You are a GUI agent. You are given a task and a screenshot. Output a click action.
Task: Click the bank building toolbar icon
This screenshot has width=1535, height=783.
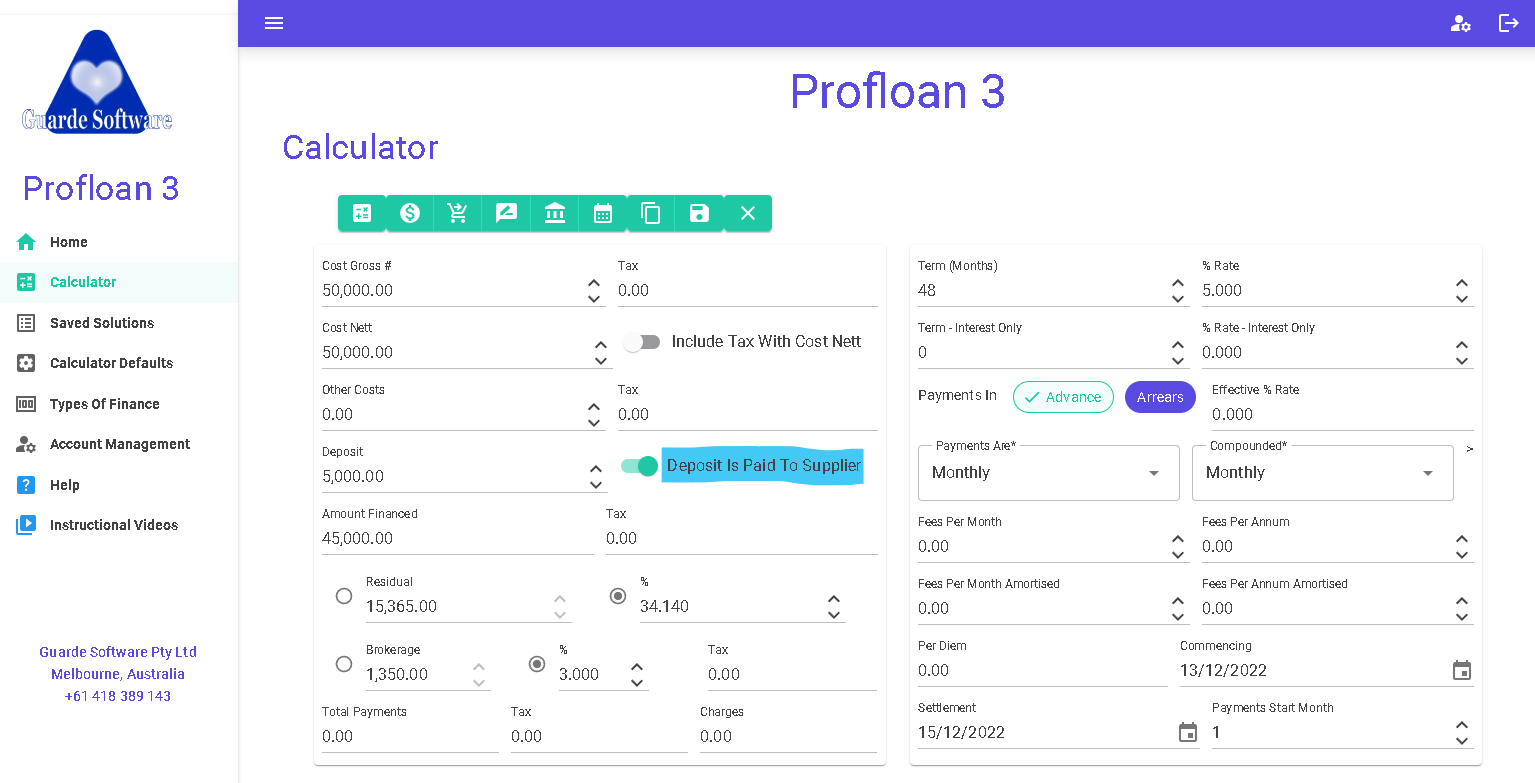click(x=555, y=213)
